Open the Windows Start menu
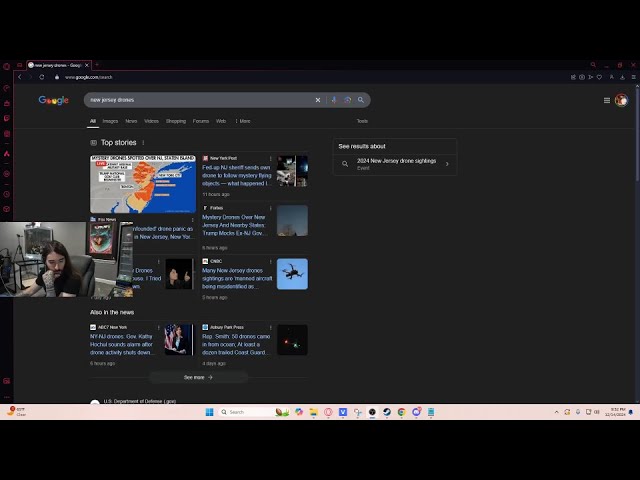The width and height of the screenshot is (640, 480). point(210,412)
